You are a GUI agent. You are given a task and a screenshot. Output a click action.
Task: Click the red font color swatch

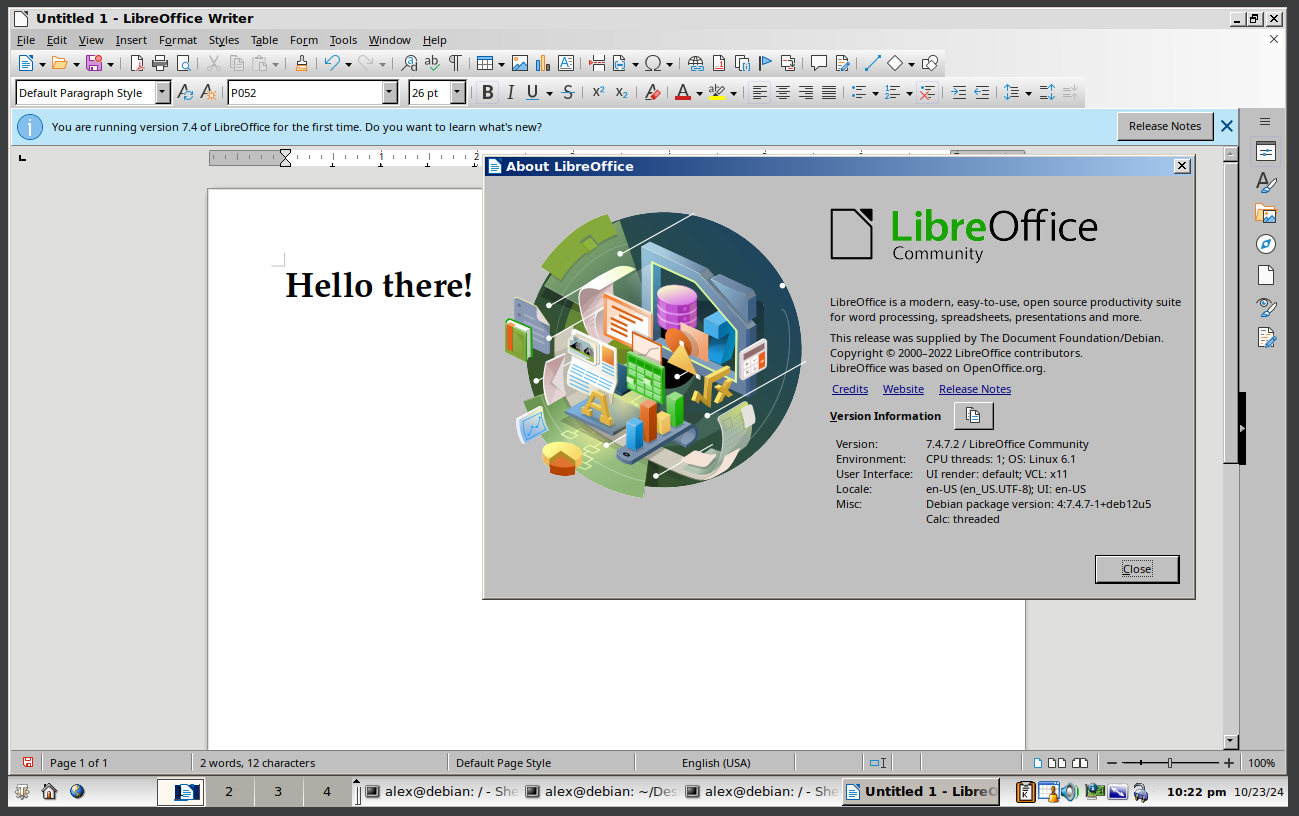pos(683,93)
